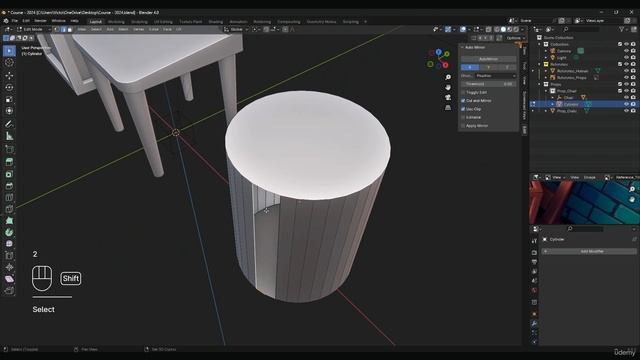Select the Poly Build tool

[x=9, y=220]
